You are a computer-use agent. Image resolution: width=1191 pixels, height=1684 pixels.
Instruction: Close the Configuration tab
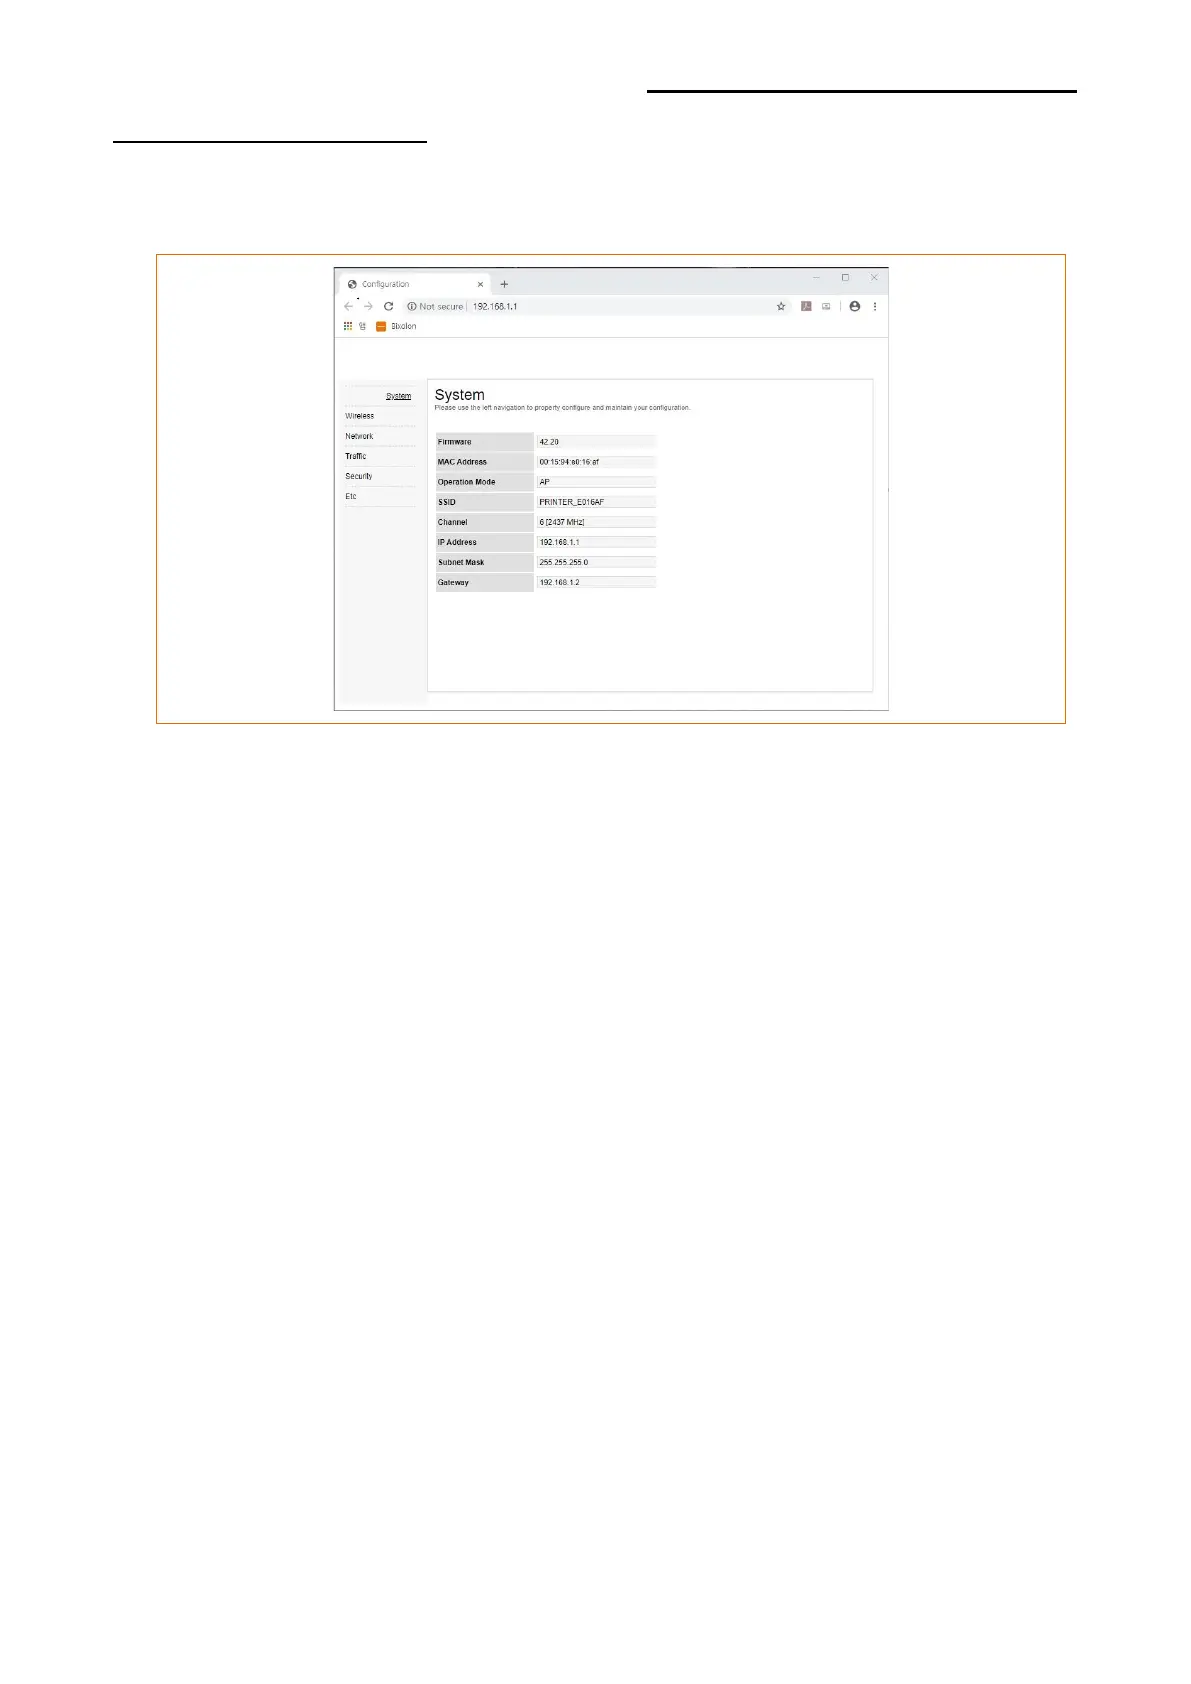click(x=480, y=284)
